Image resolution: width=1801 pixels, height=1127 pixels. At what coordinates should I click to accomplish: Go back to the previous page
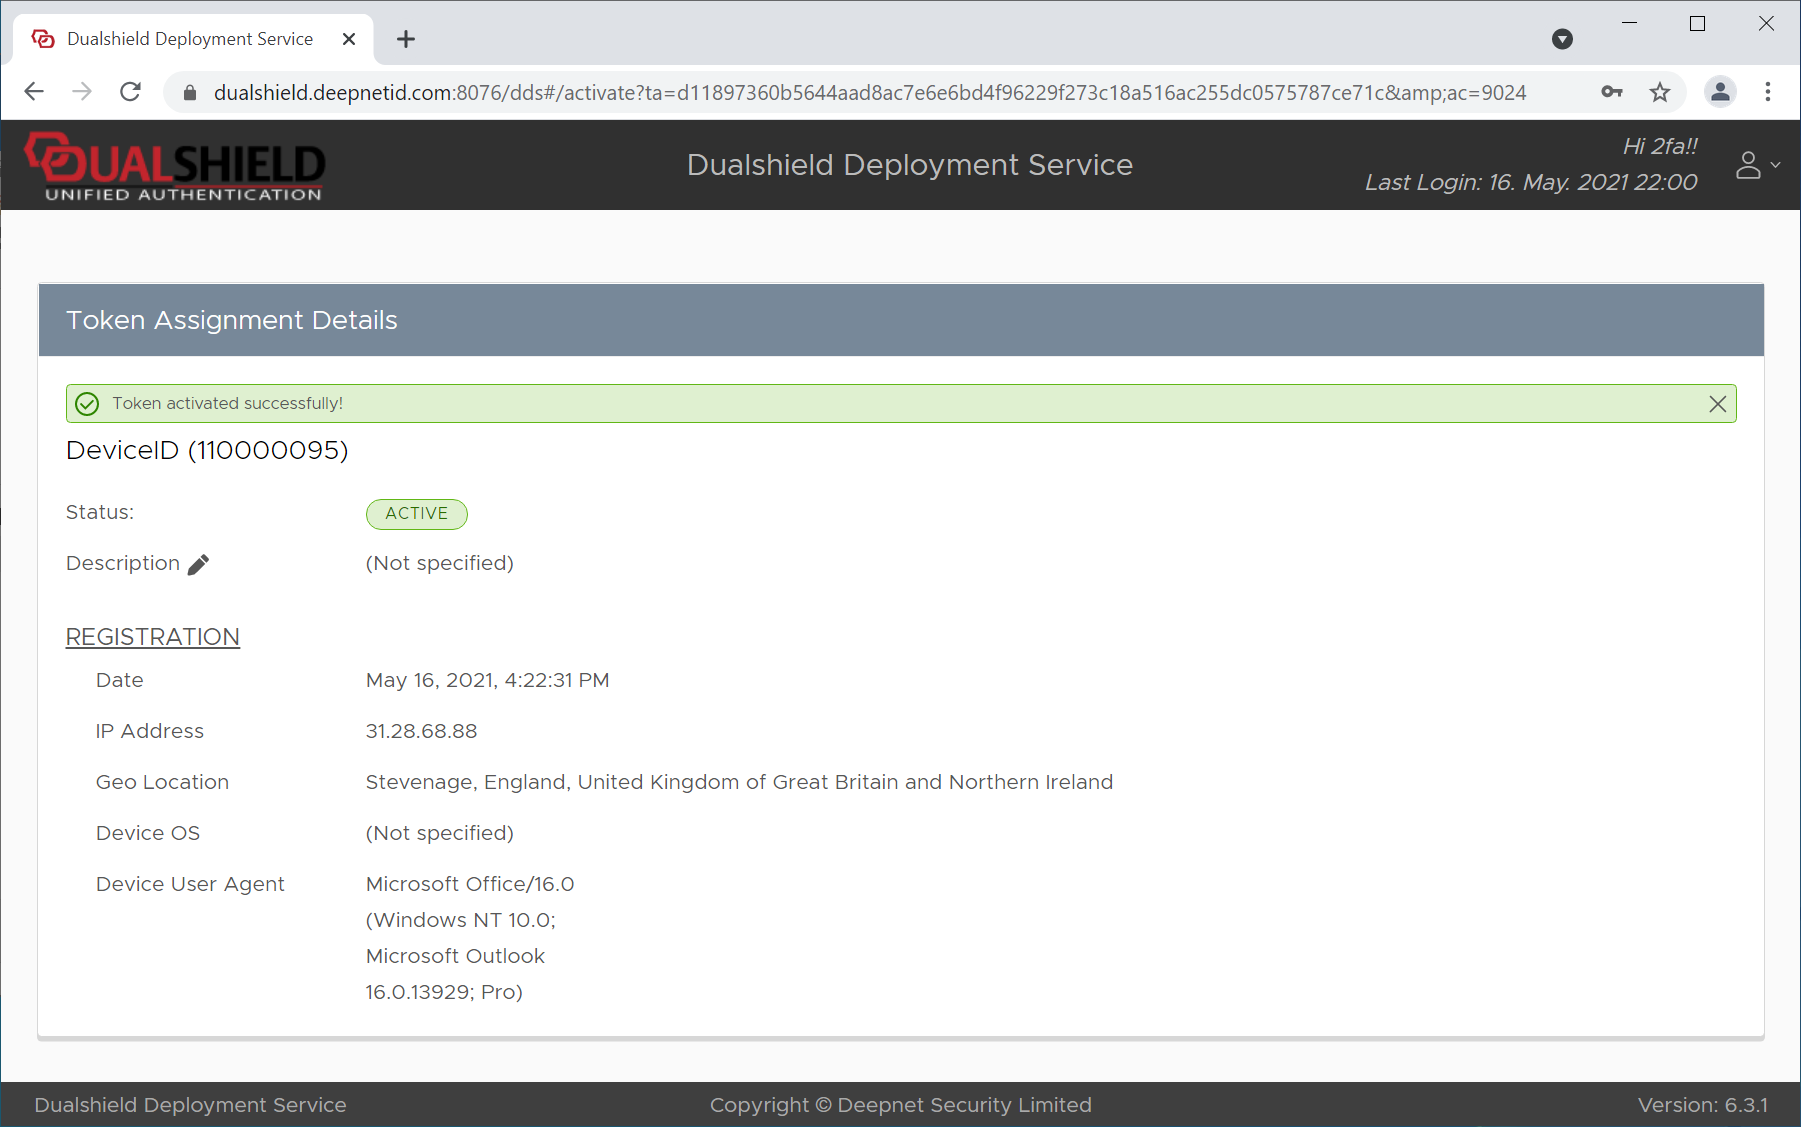tap(34, 93)
